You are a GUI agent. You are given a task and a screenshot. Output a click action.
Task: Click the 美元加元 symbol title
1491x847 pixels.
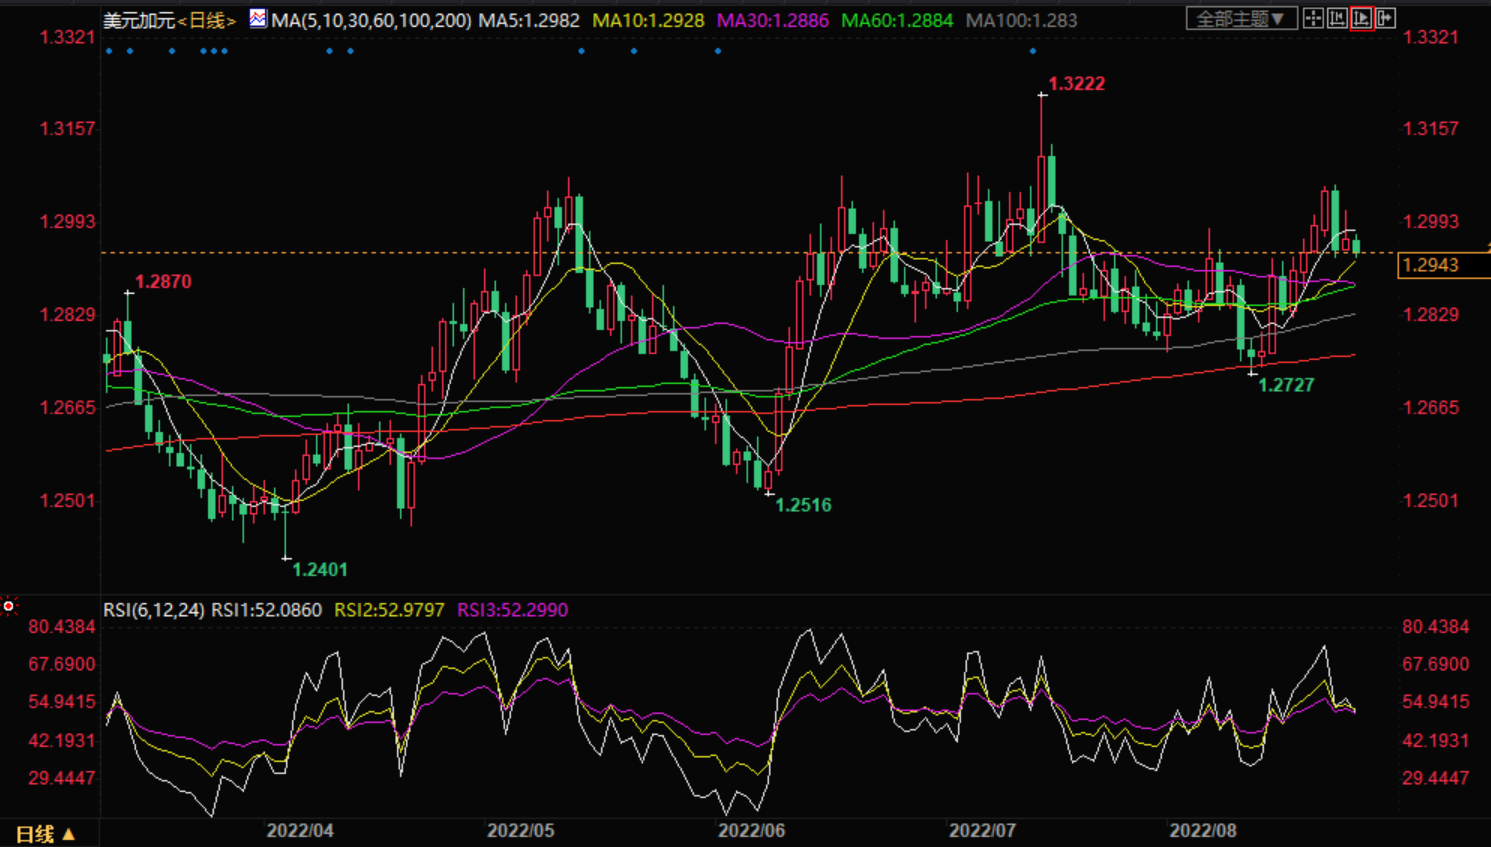[x=139, y=20]
